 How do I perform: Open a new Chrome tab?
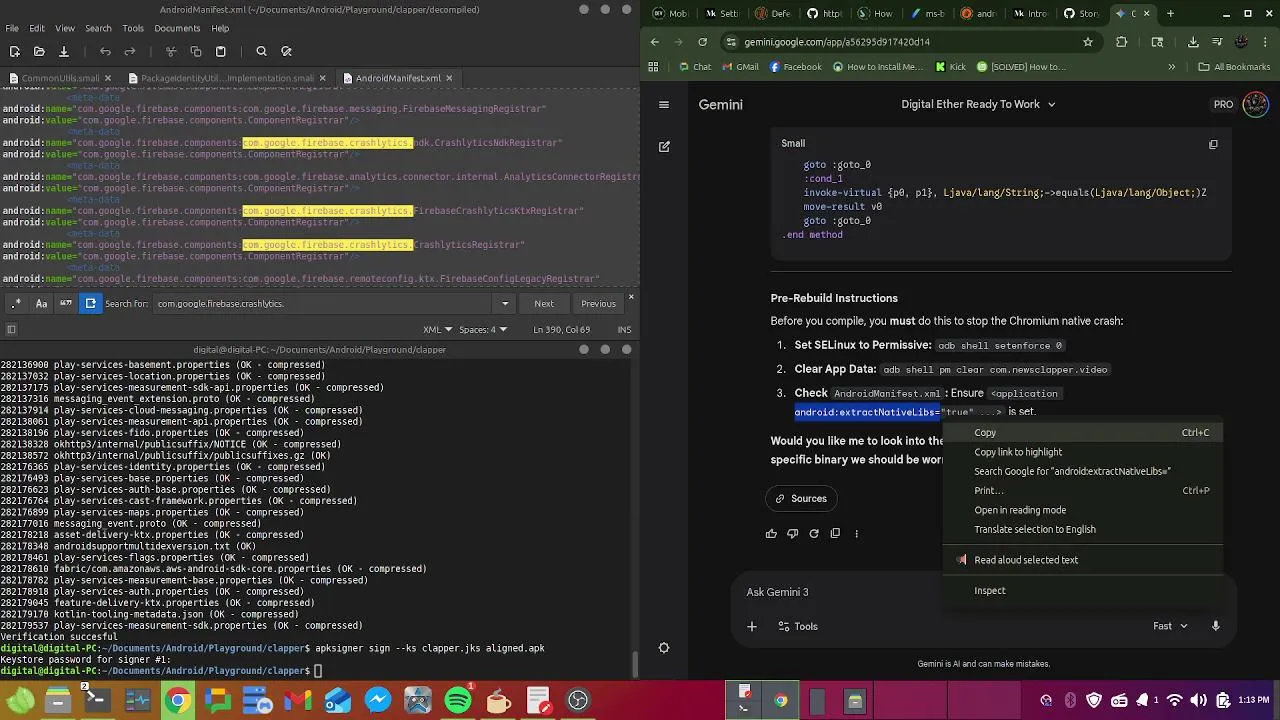coord(1170,14)
